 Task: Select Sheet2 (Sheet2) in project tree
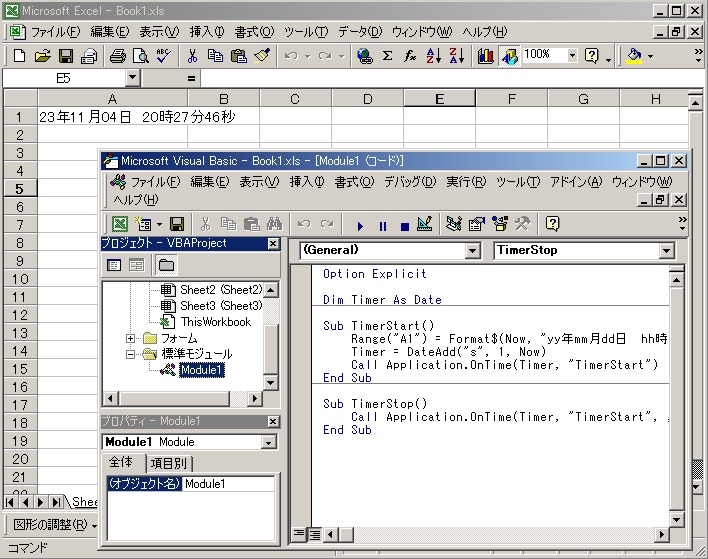pyautogui.click(x=221, y=289)
